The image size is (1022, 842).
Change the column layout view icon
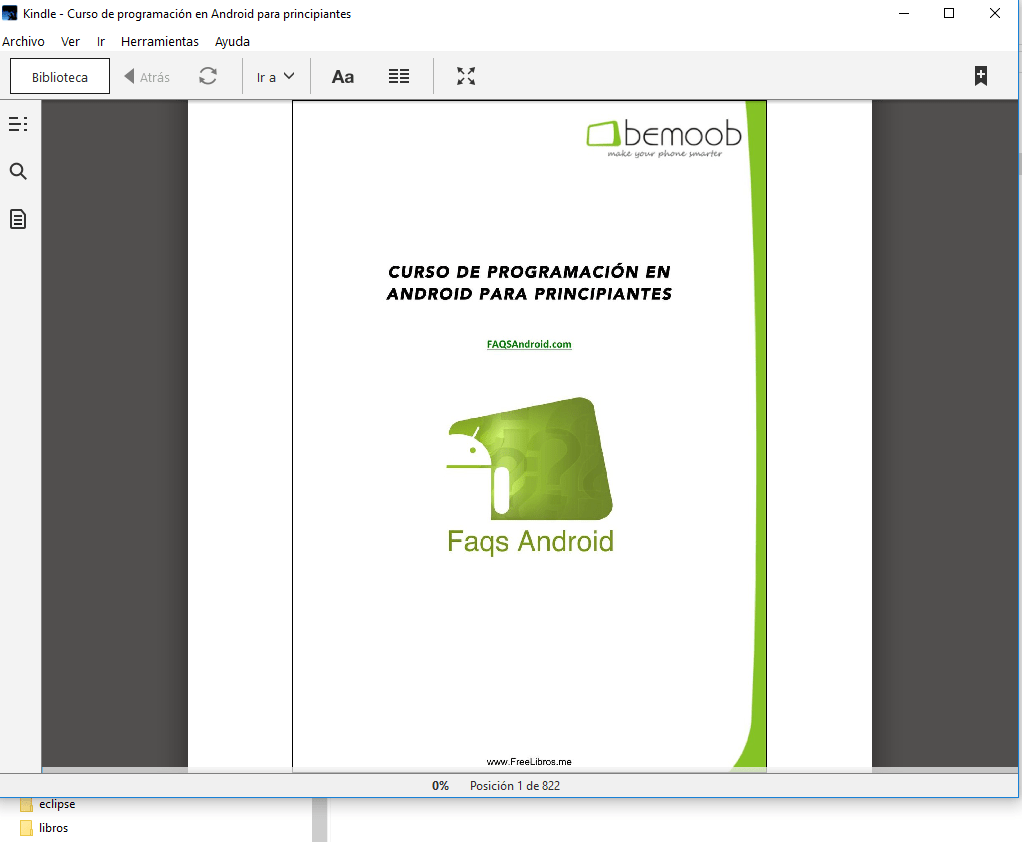[399, 77]
